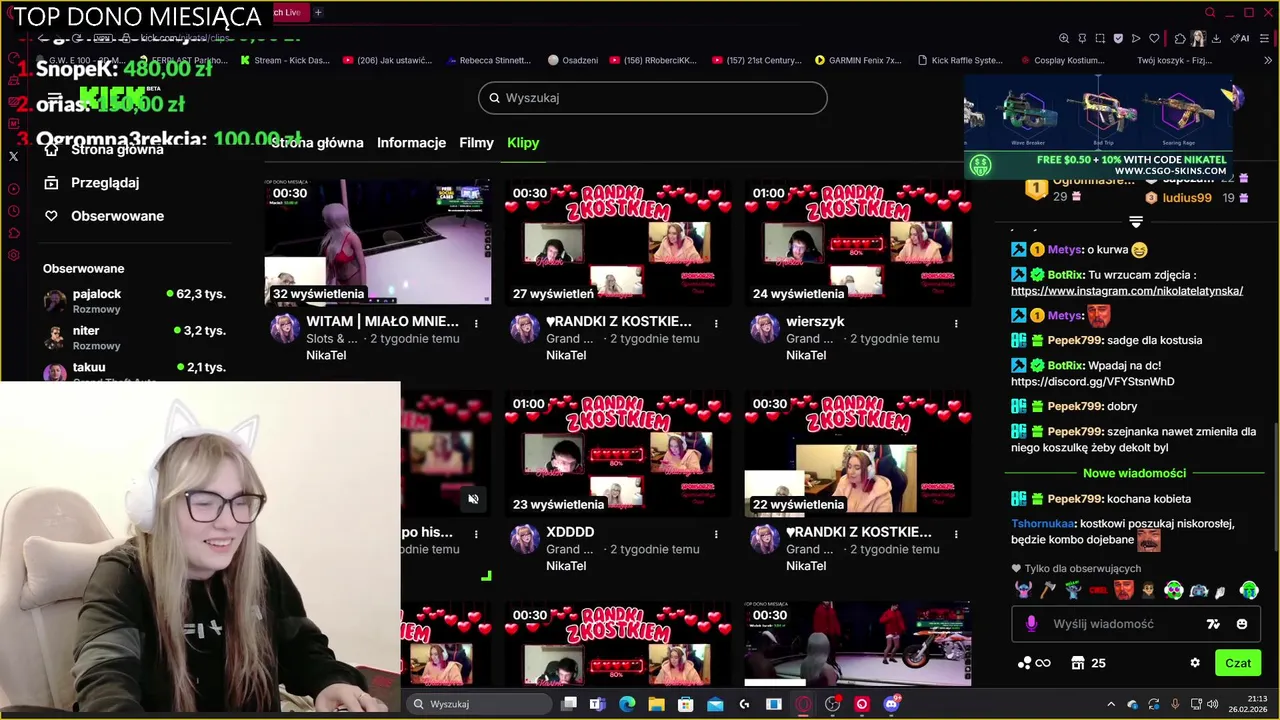Unmute the hovered clip preview speaker icon

point(473,499)
